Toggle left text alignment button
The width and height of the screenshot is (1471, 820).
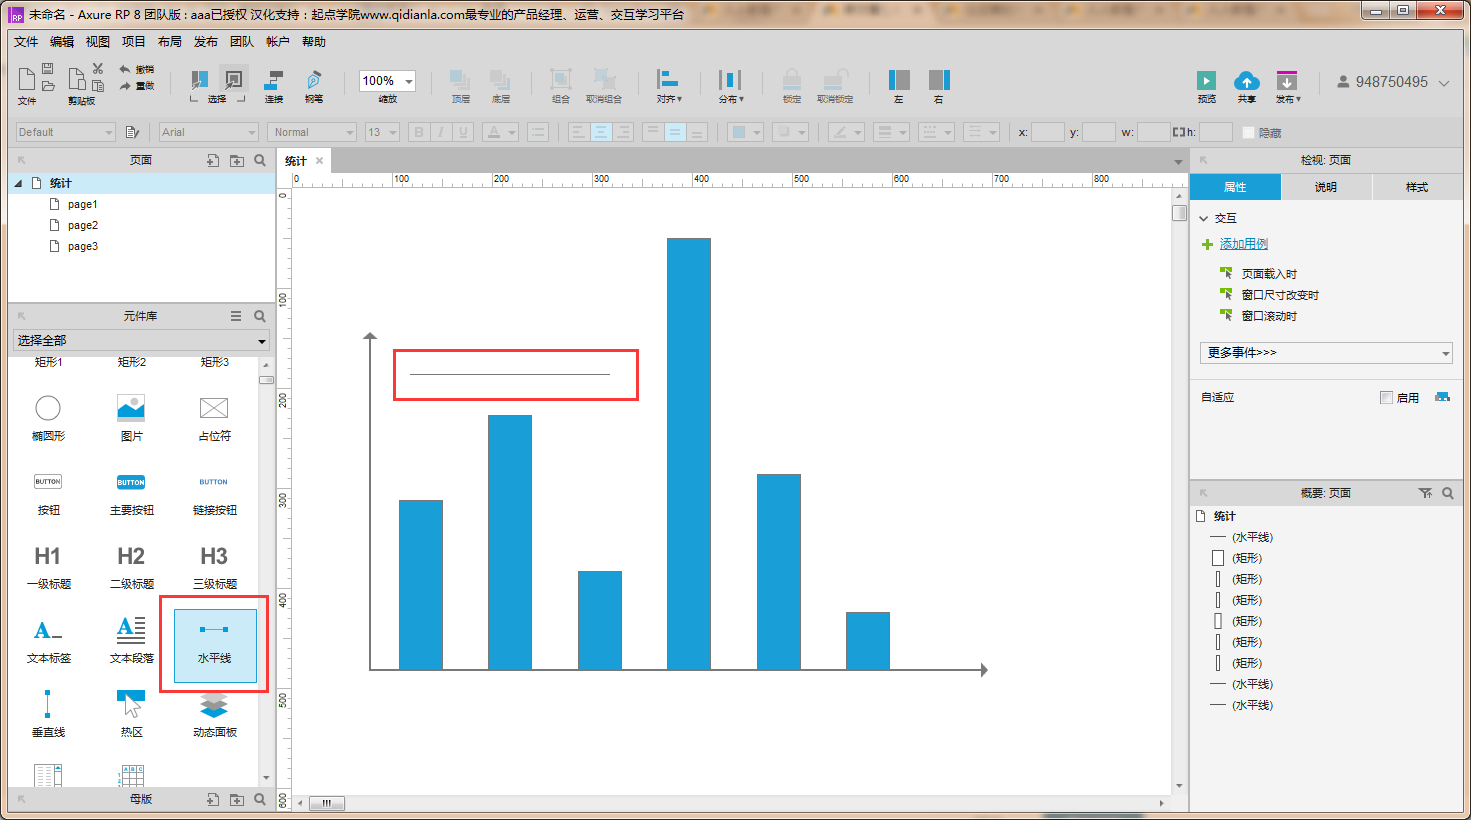coord(578,132)
